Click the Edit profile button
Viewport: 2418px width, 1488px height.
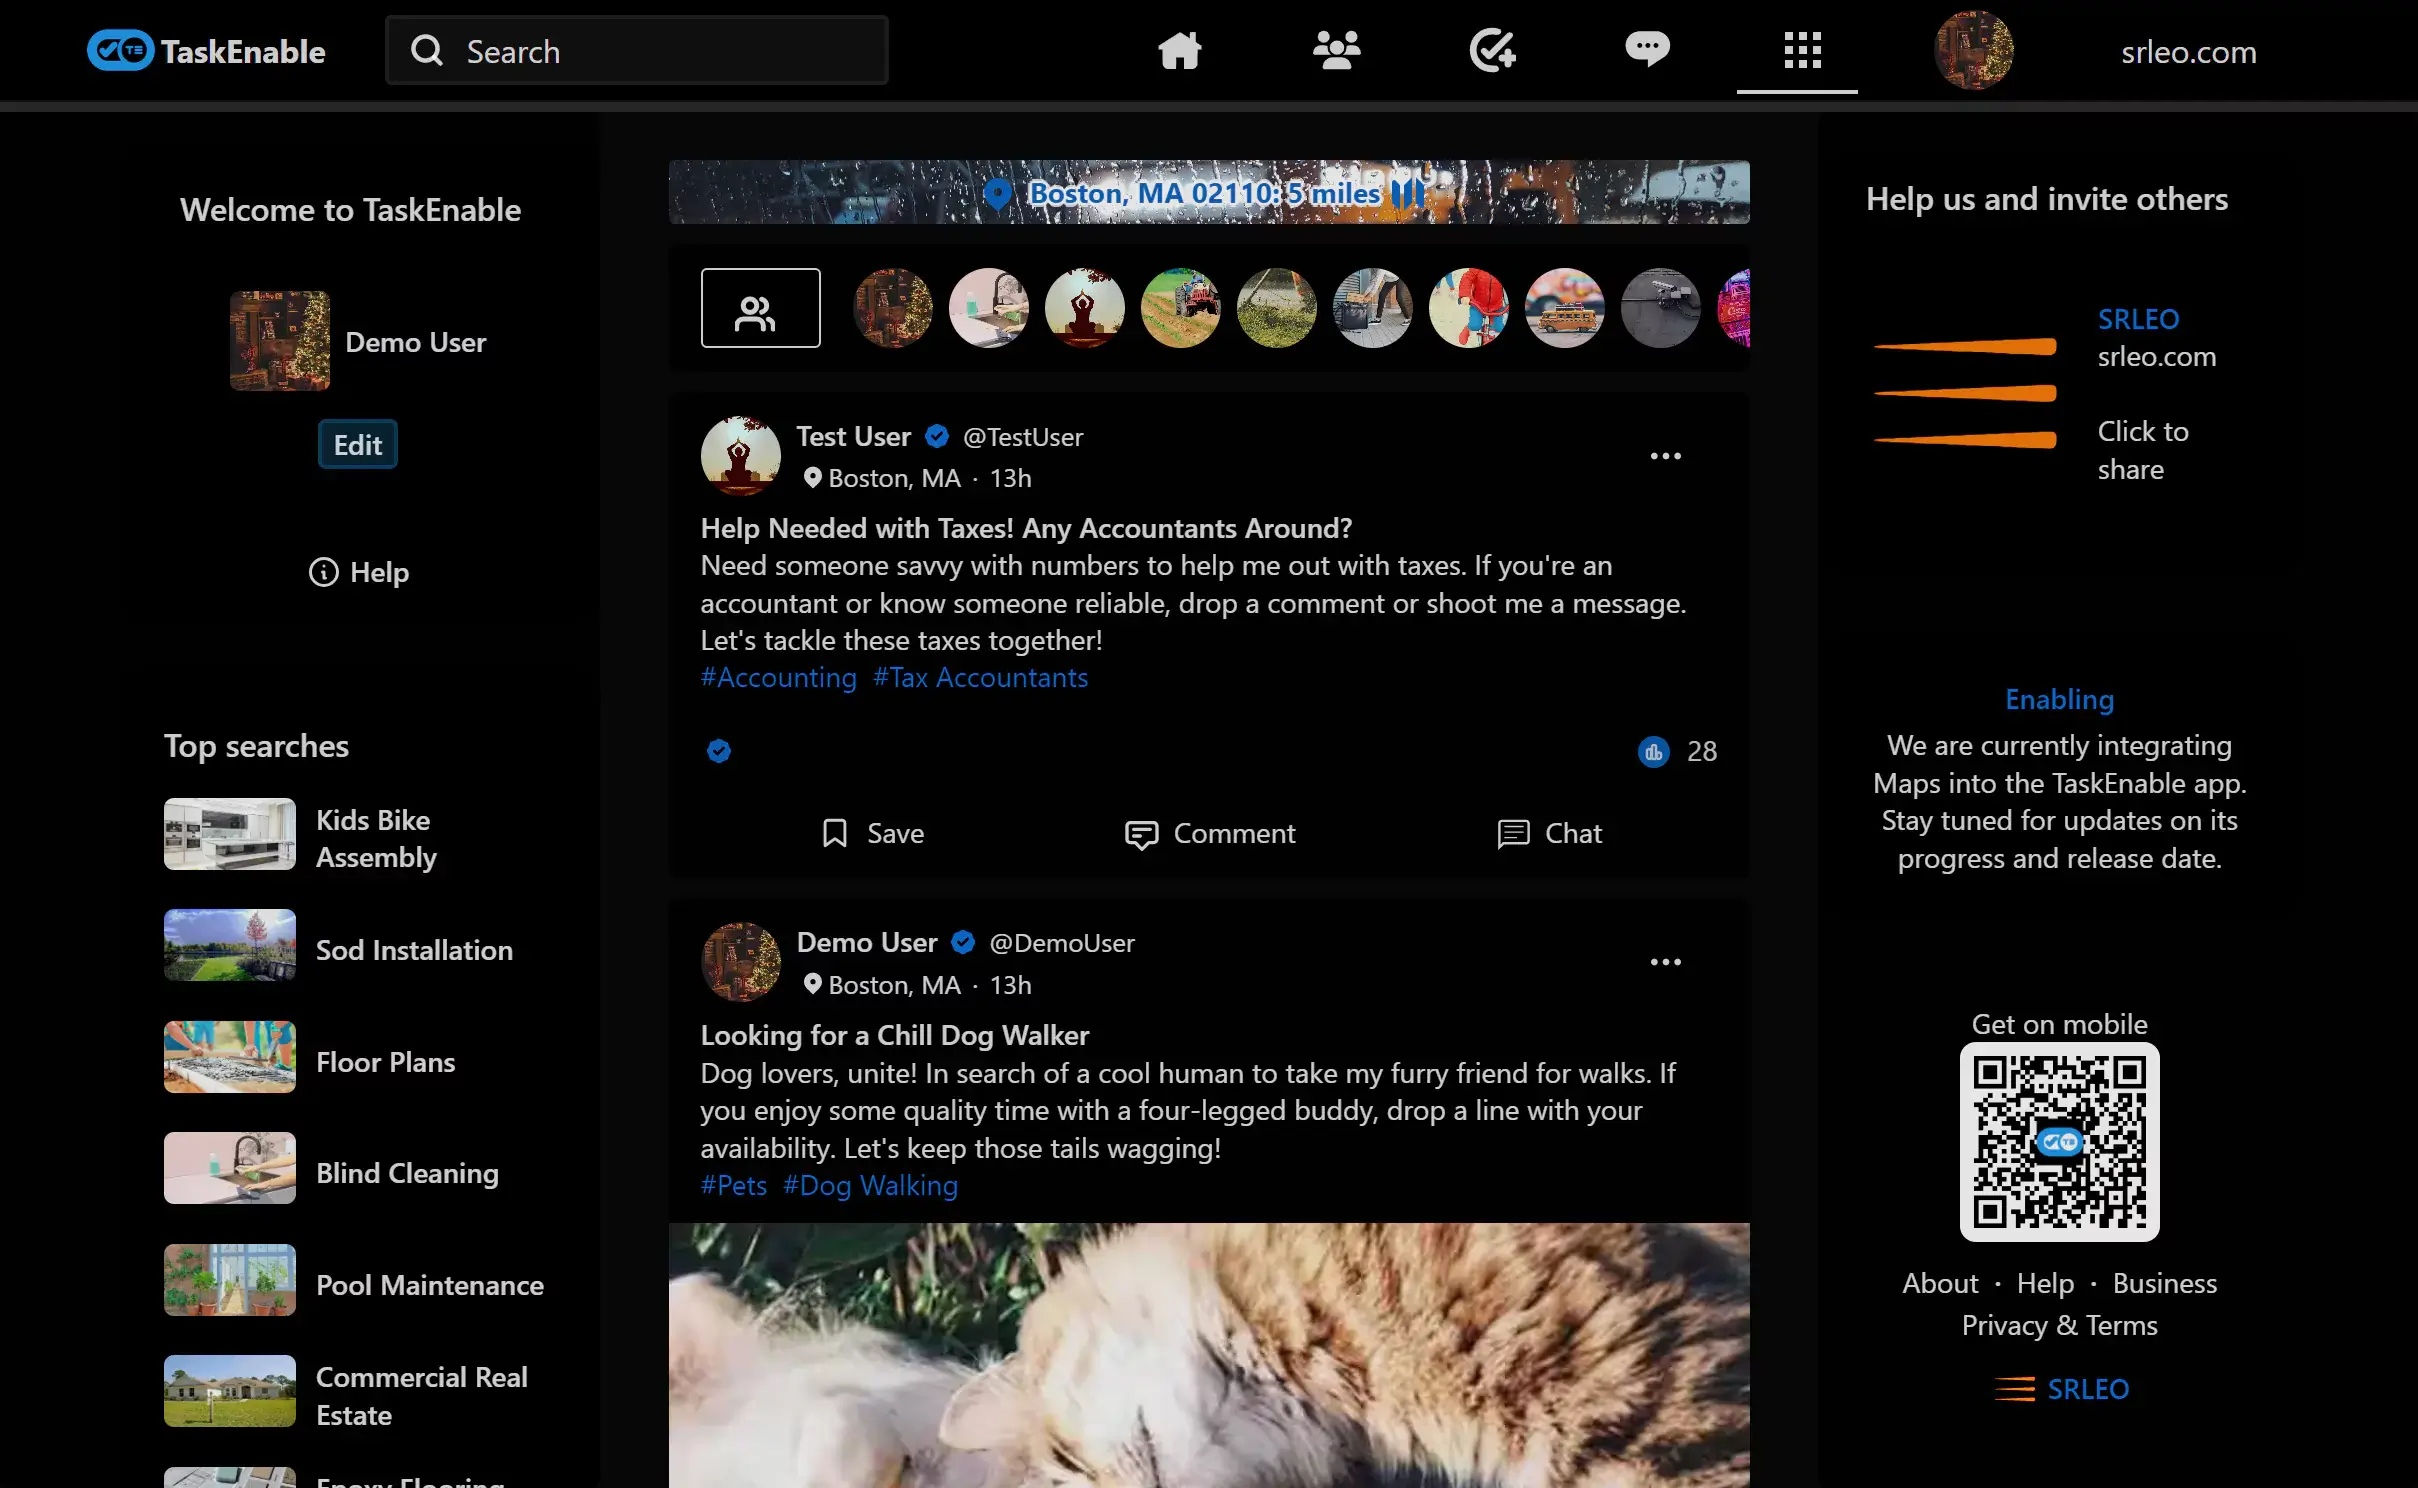[357, 445]
